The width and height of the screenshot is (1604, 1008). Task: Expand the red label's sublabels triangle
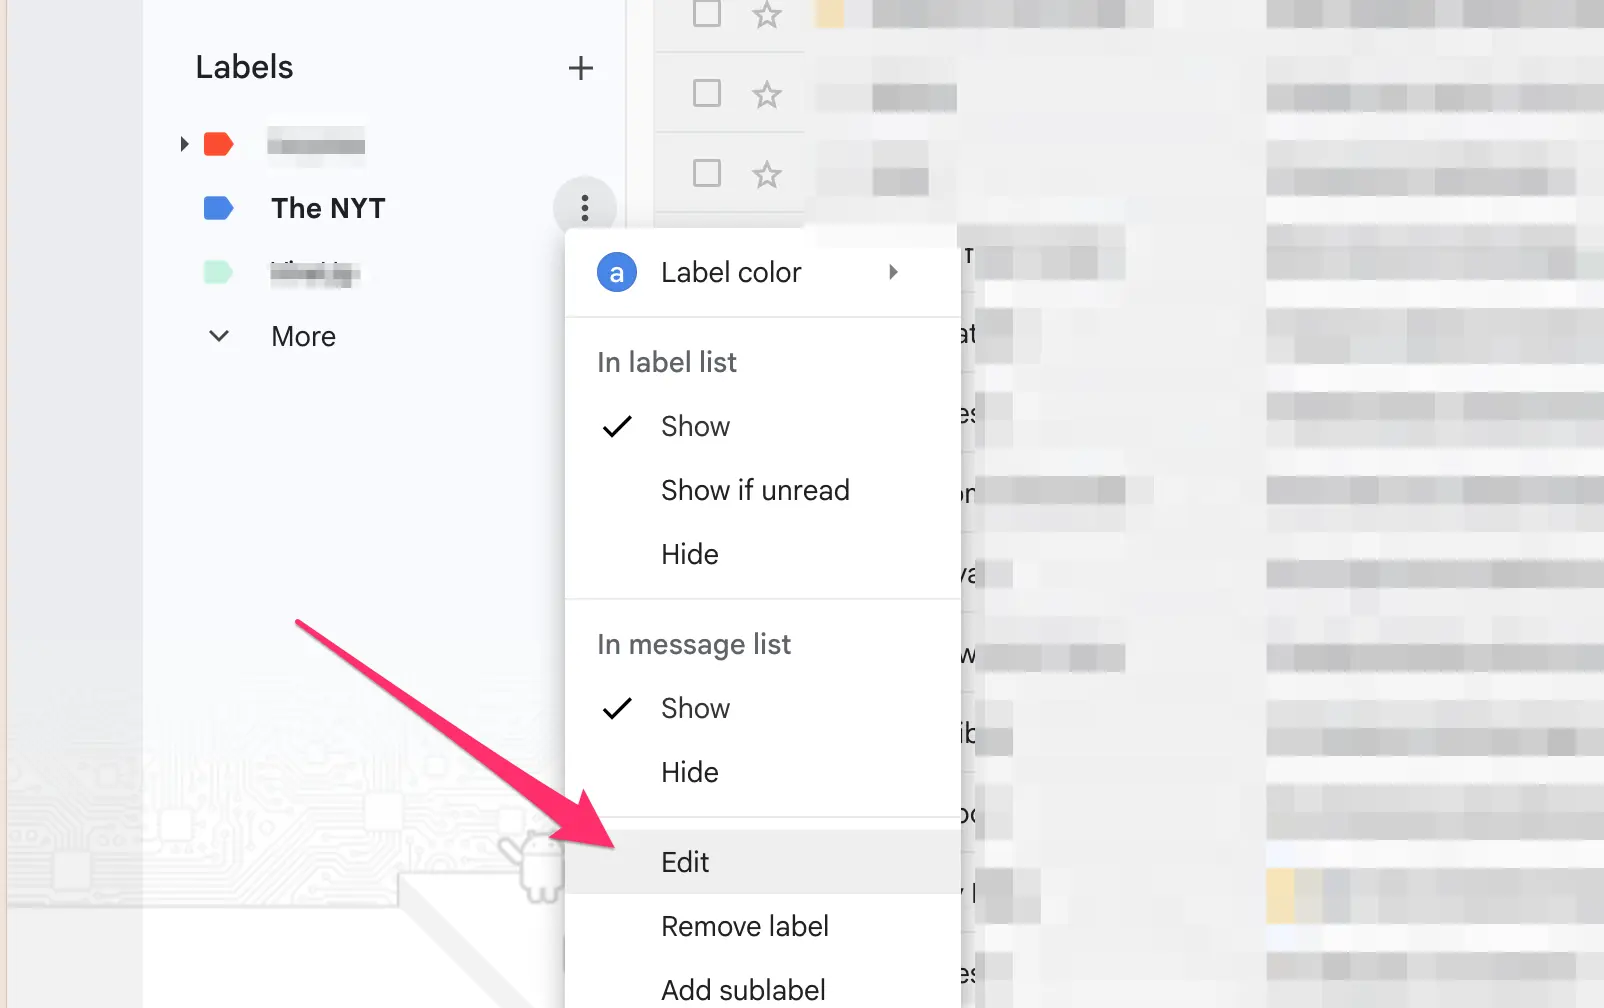click(184, 143)
